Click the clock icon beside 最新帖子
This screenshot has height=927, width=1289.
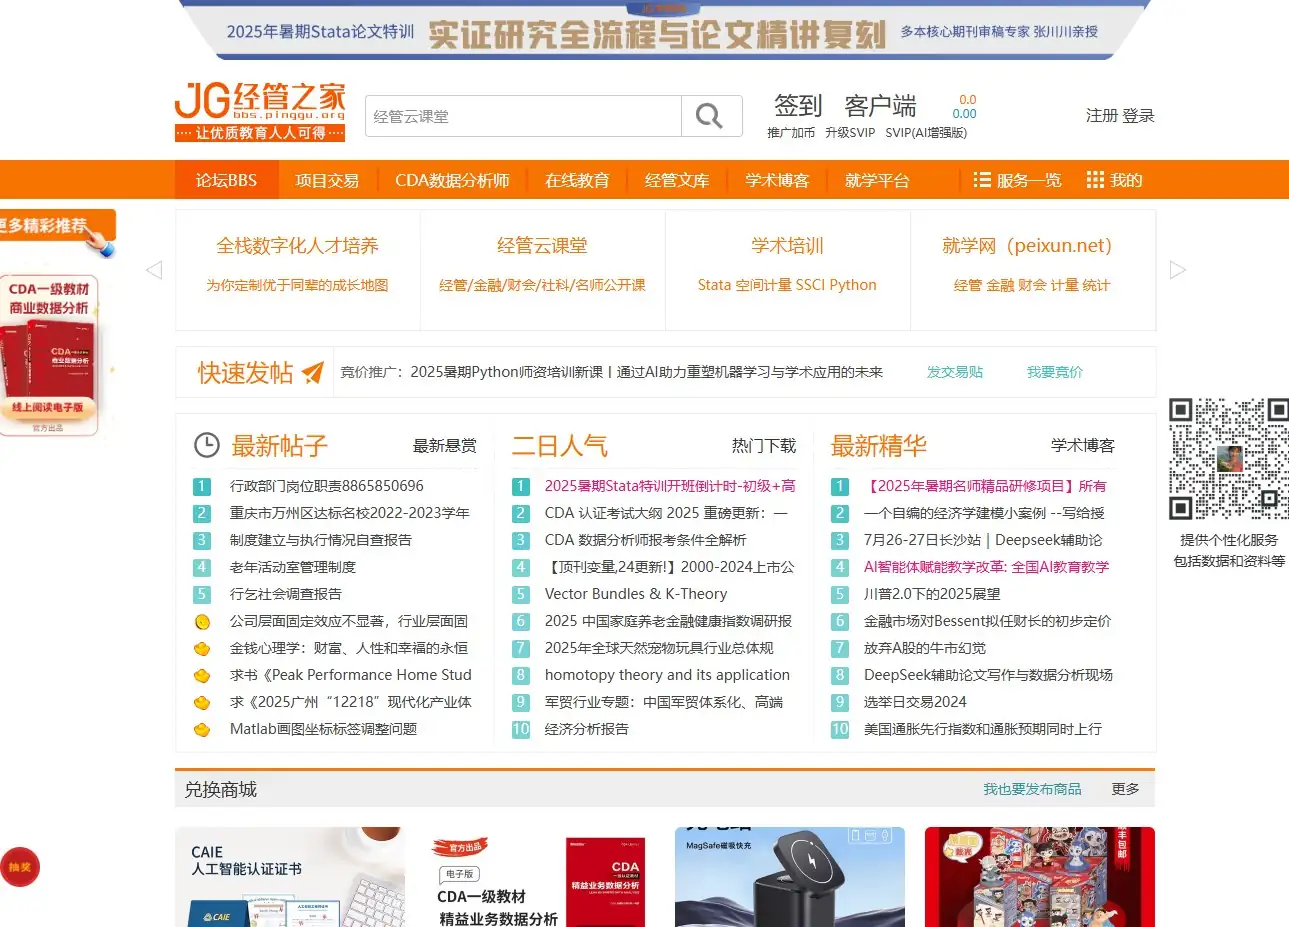[207, 446]
